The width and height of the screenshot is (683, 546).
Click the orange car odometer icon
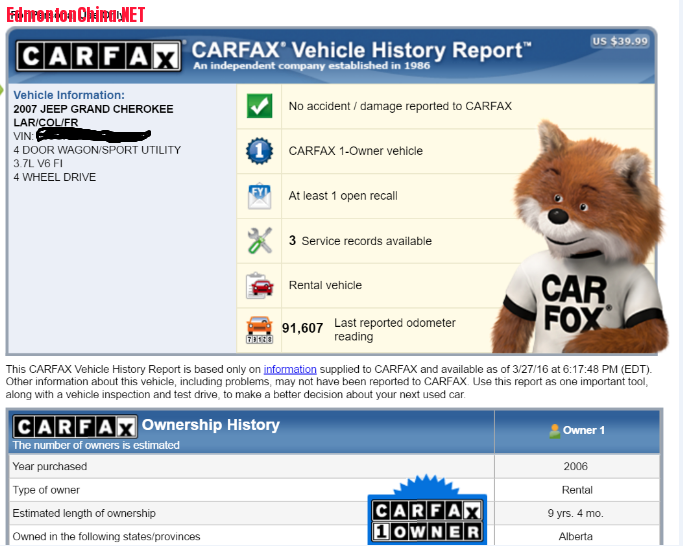pyautogui.click(x=259, y=329)
